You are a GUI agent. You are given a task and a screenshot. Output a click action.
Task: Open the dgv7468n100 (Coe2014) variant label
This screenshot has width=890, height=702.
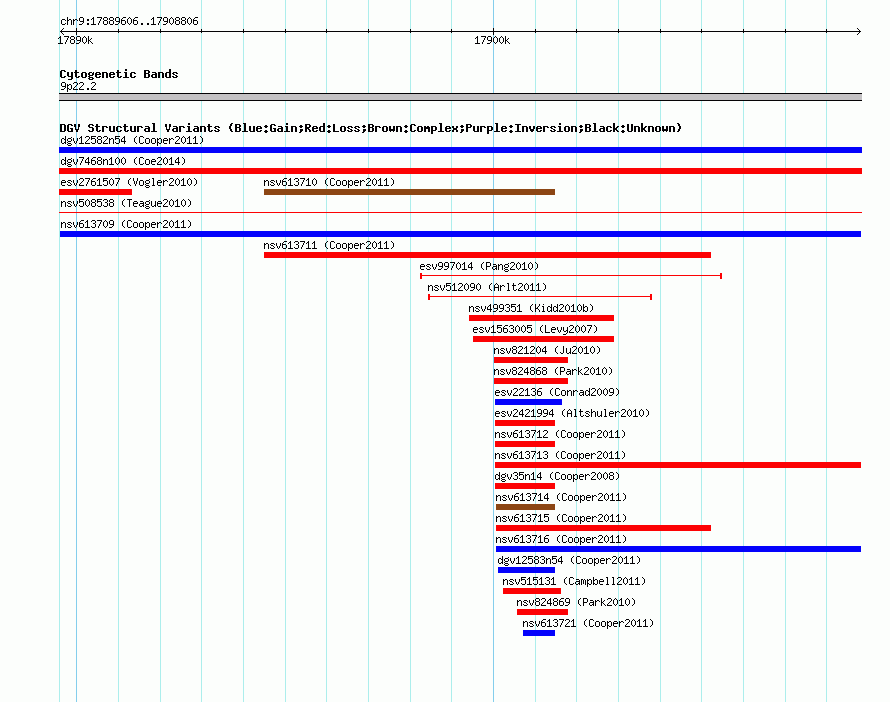coord(123,161)
